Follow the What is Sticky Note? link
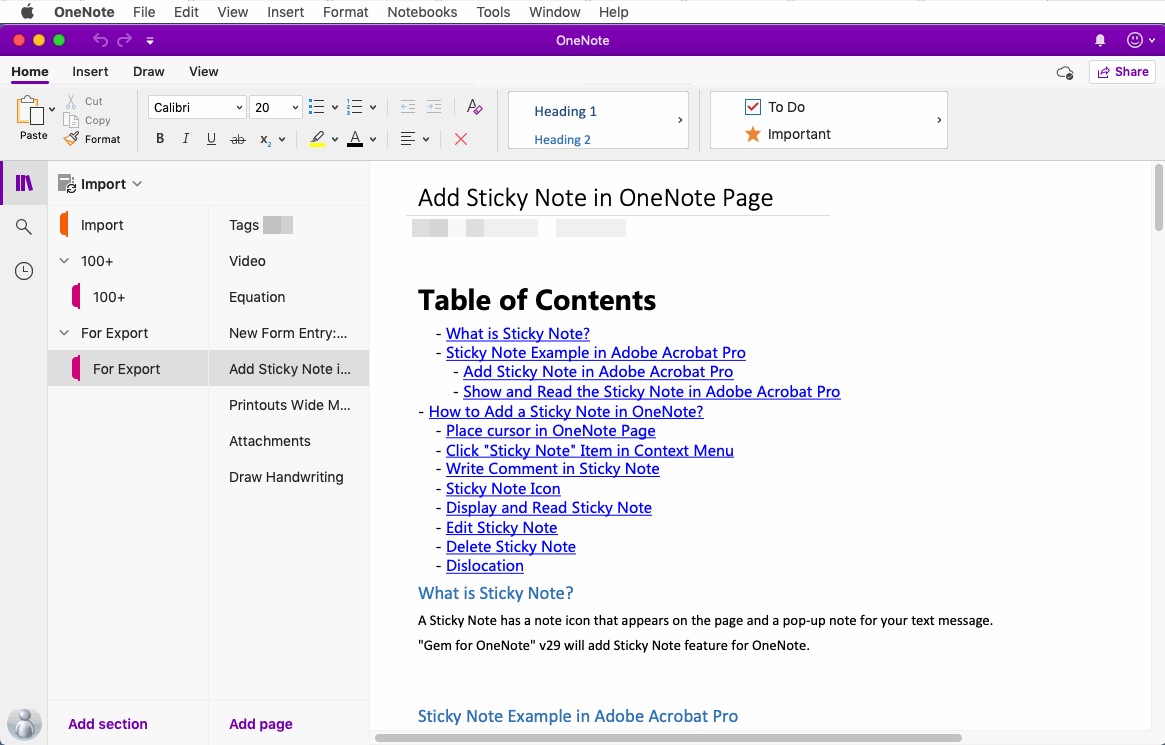The height and width of the screenshot is (745, 1165). [518, 334]
